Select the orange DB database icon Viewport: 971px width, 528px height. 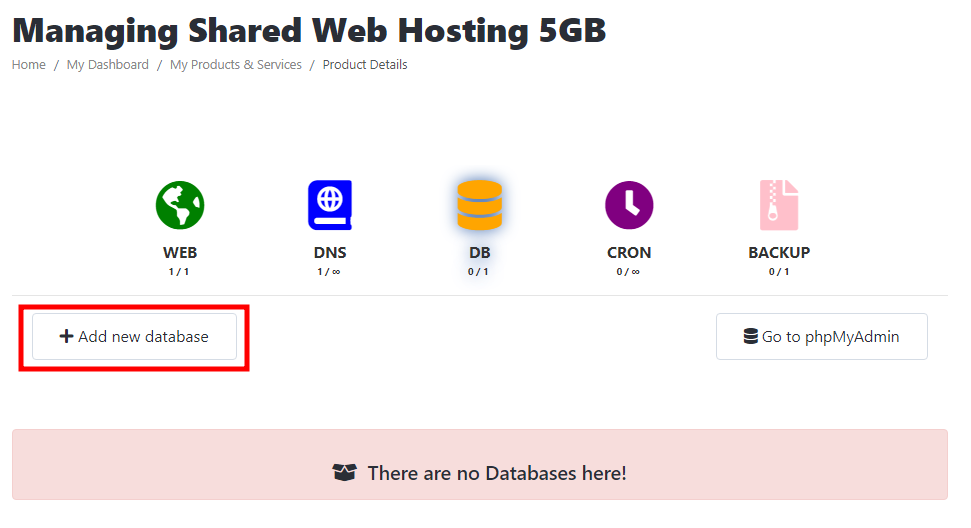point(479,205)
